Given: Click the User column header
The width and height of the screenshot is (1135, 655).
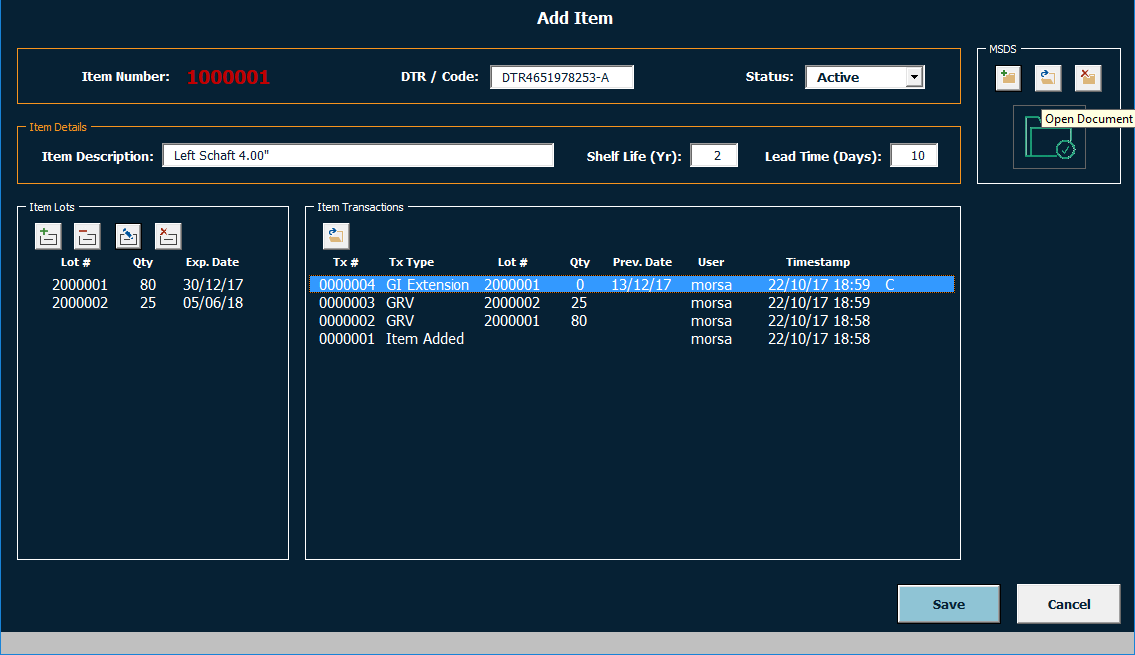Looking at the screenshot, I should (x=711, y=262).
